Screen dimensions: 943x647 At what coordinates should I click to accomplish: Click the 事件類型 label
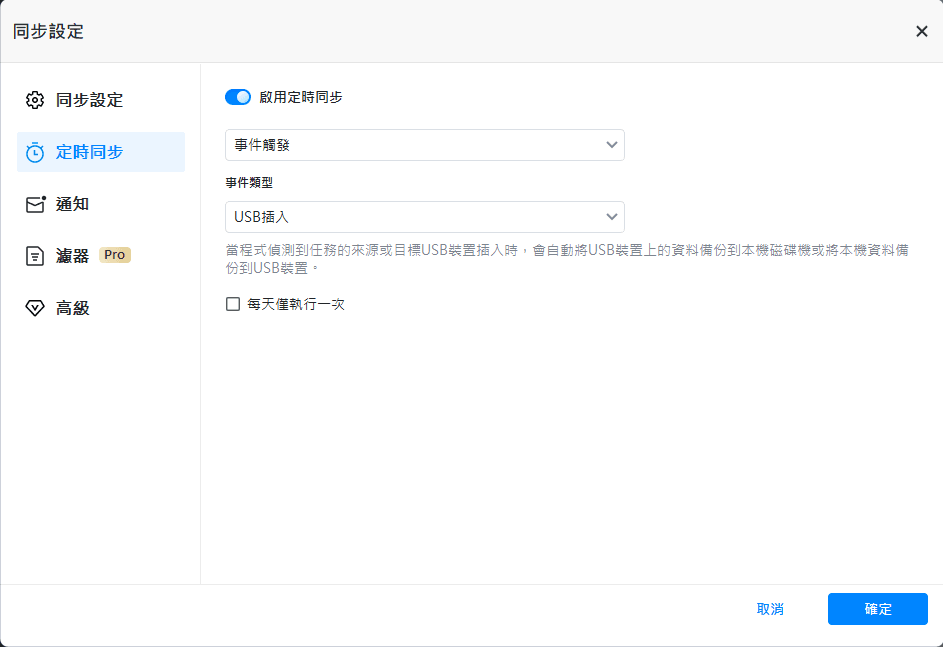(x=249, y=183)
